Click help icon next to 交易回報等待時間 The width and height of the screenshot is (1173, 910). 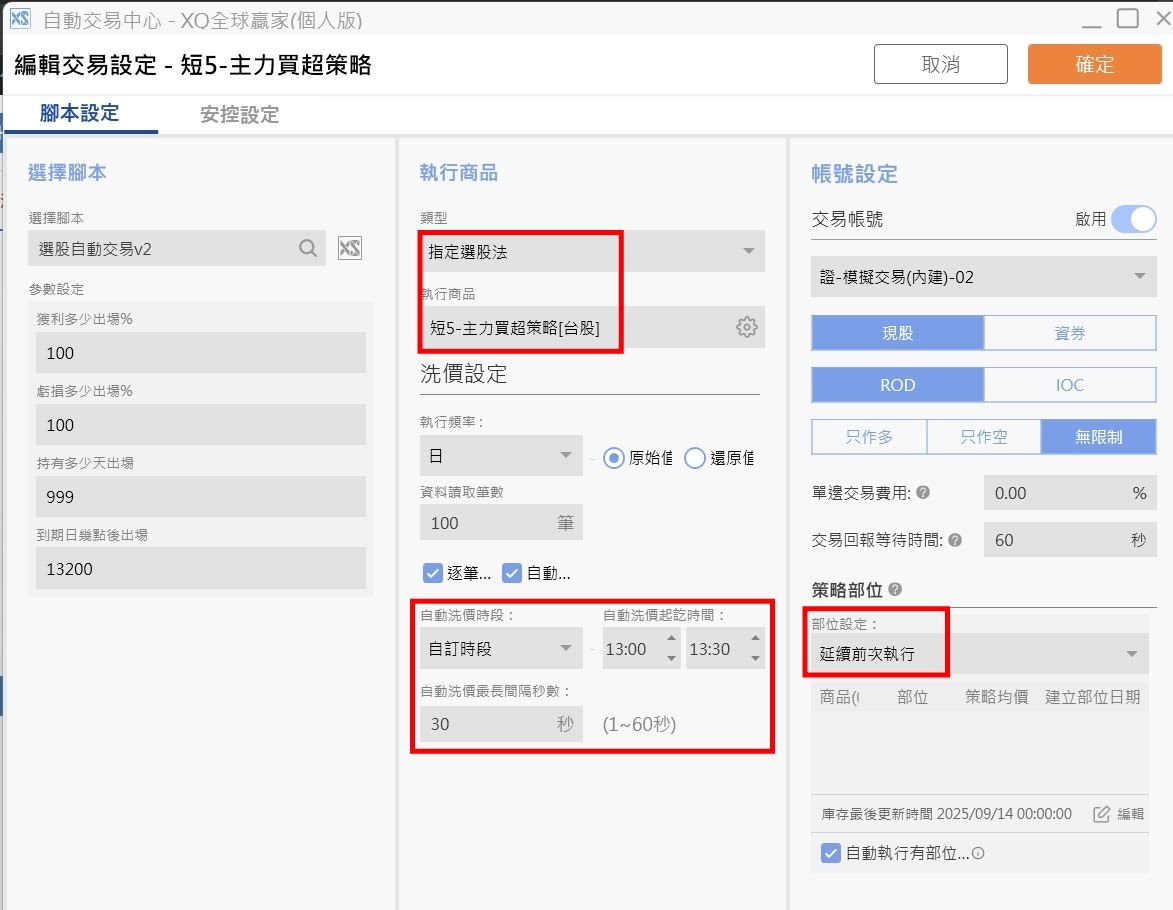tap(955, 540)
